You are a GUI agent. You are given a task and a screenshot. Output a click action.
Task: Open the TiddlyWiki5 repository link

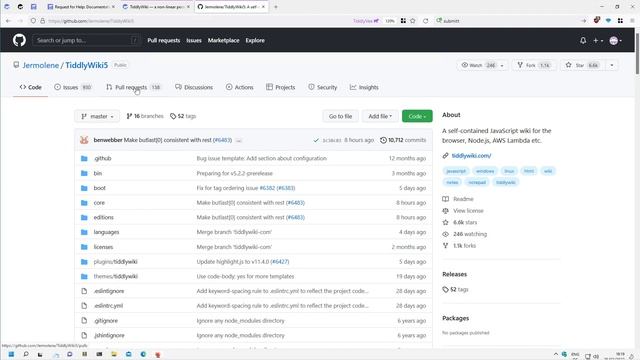coord(87,65)
